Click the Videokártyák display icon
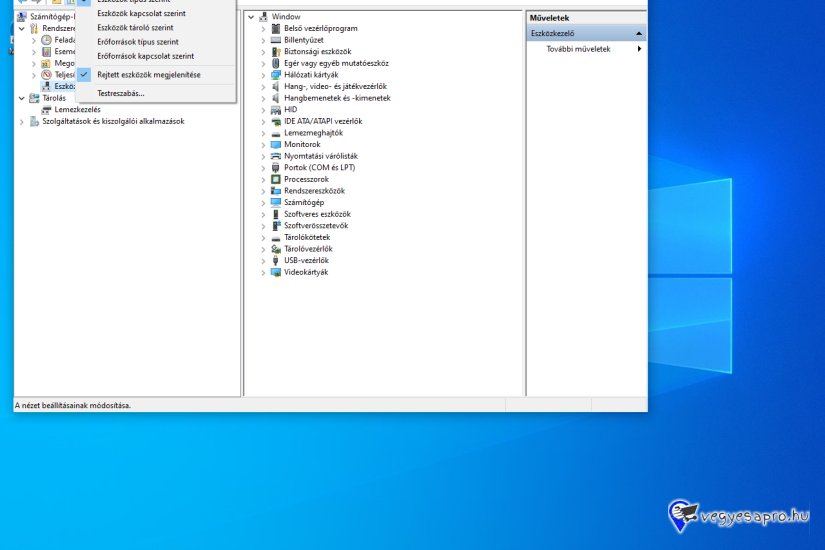The width and height of the screenshot is (825, 550). pos(276,272)
